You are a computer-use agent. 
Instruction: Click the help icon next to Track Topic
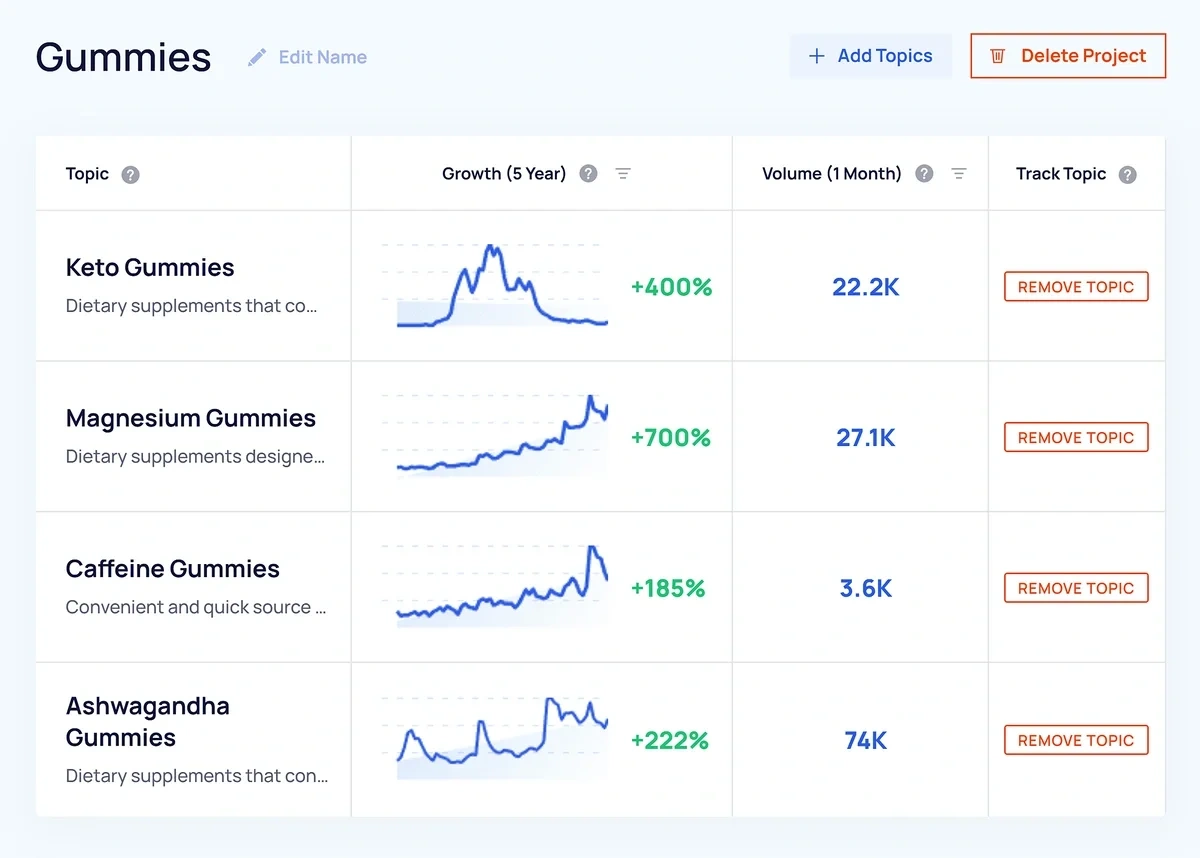[x=1127, y=174]
